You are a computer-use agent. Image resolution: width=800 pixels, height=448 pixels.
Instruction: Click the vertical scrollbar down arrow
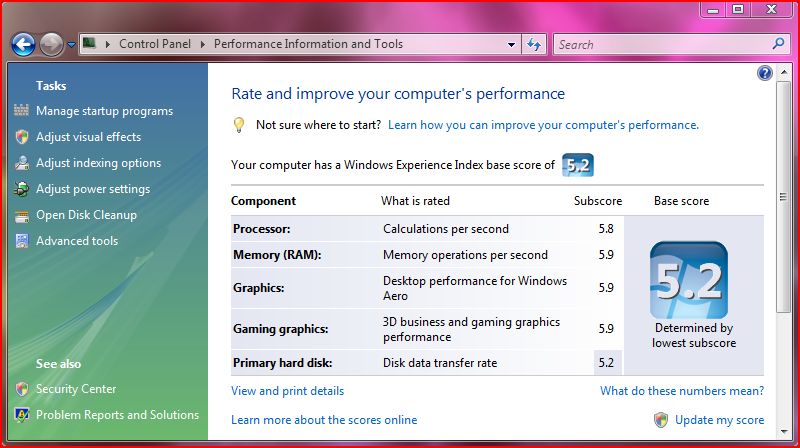(x=784, y=432)
